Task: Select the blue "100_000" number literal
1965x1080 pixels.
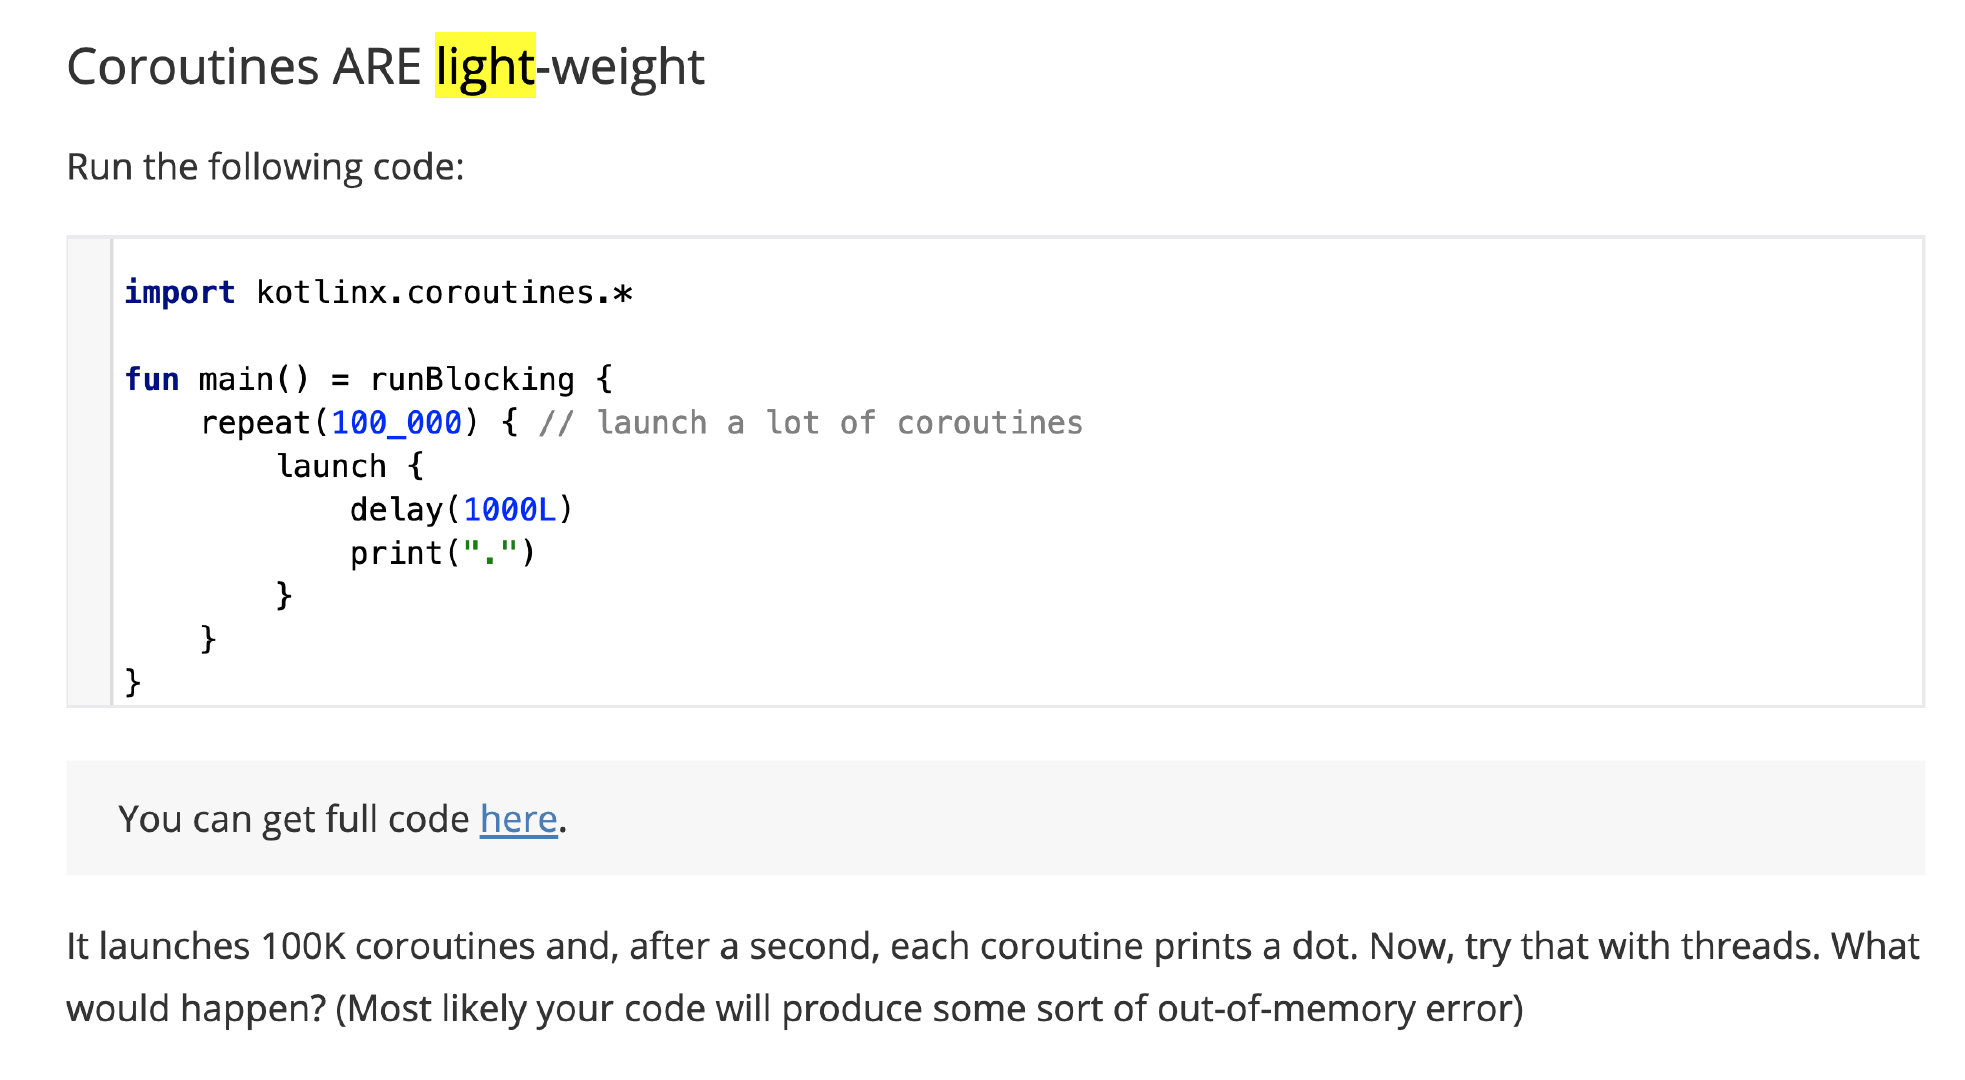Action: coord(396,423)
